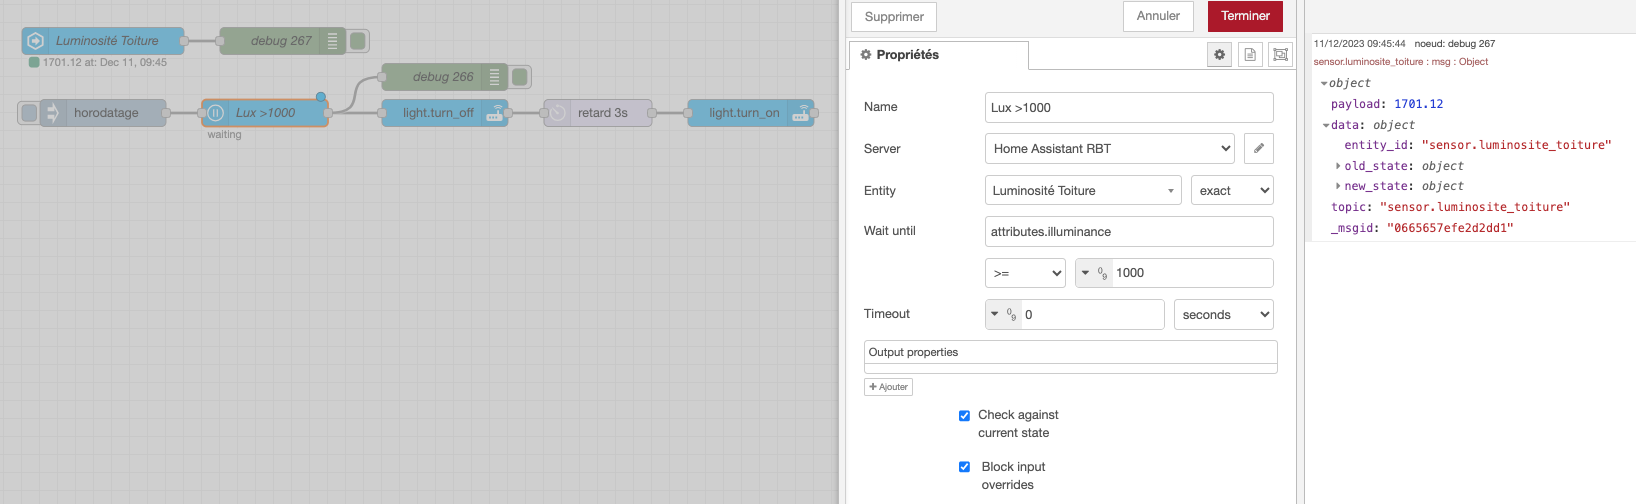Toggle the debug 267 node output button

pos(358,41)
